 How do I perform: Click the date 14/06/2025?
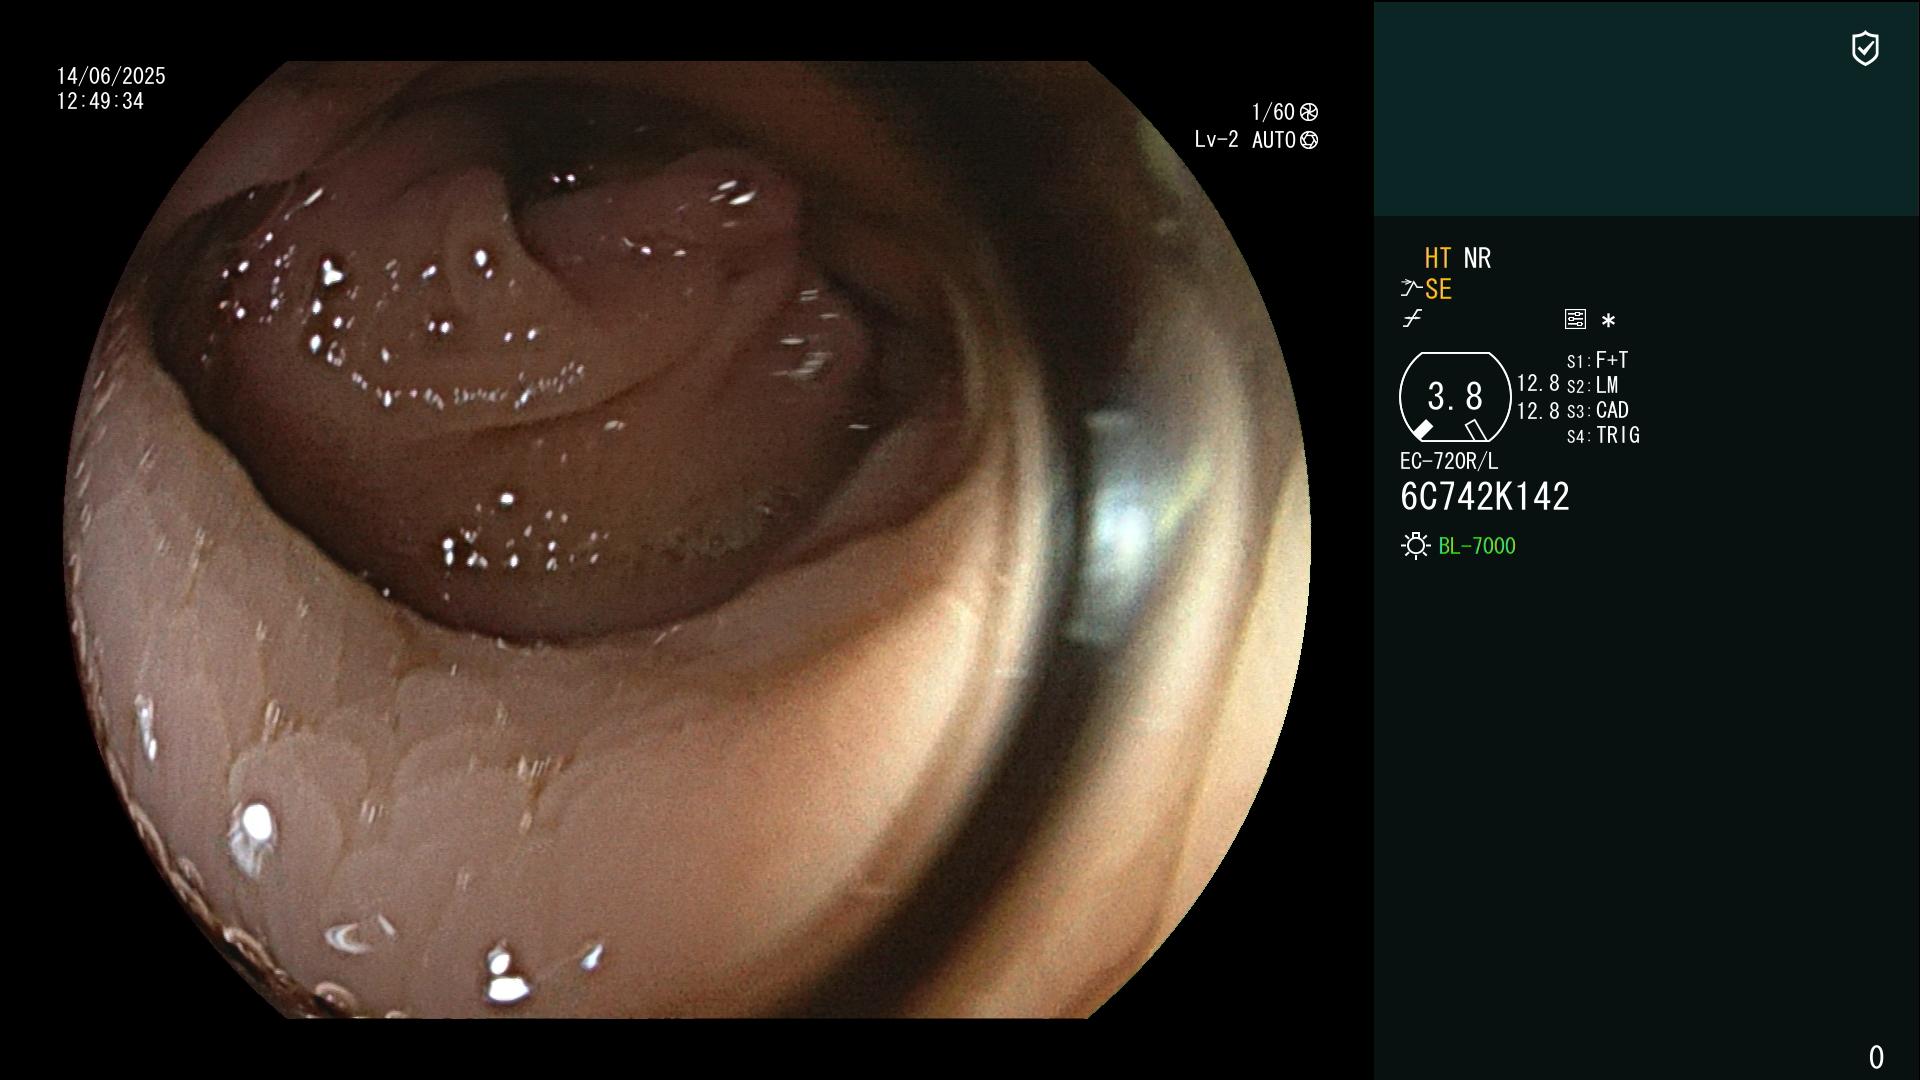(x=111, y=76)
